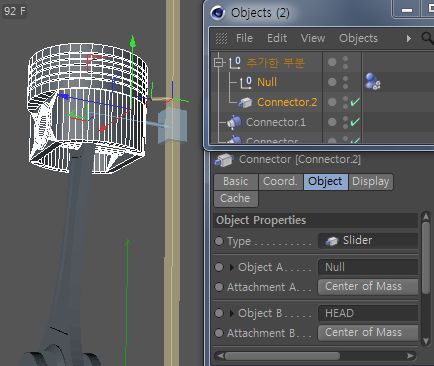Click the Null object's icon in tree

point(246,82)
